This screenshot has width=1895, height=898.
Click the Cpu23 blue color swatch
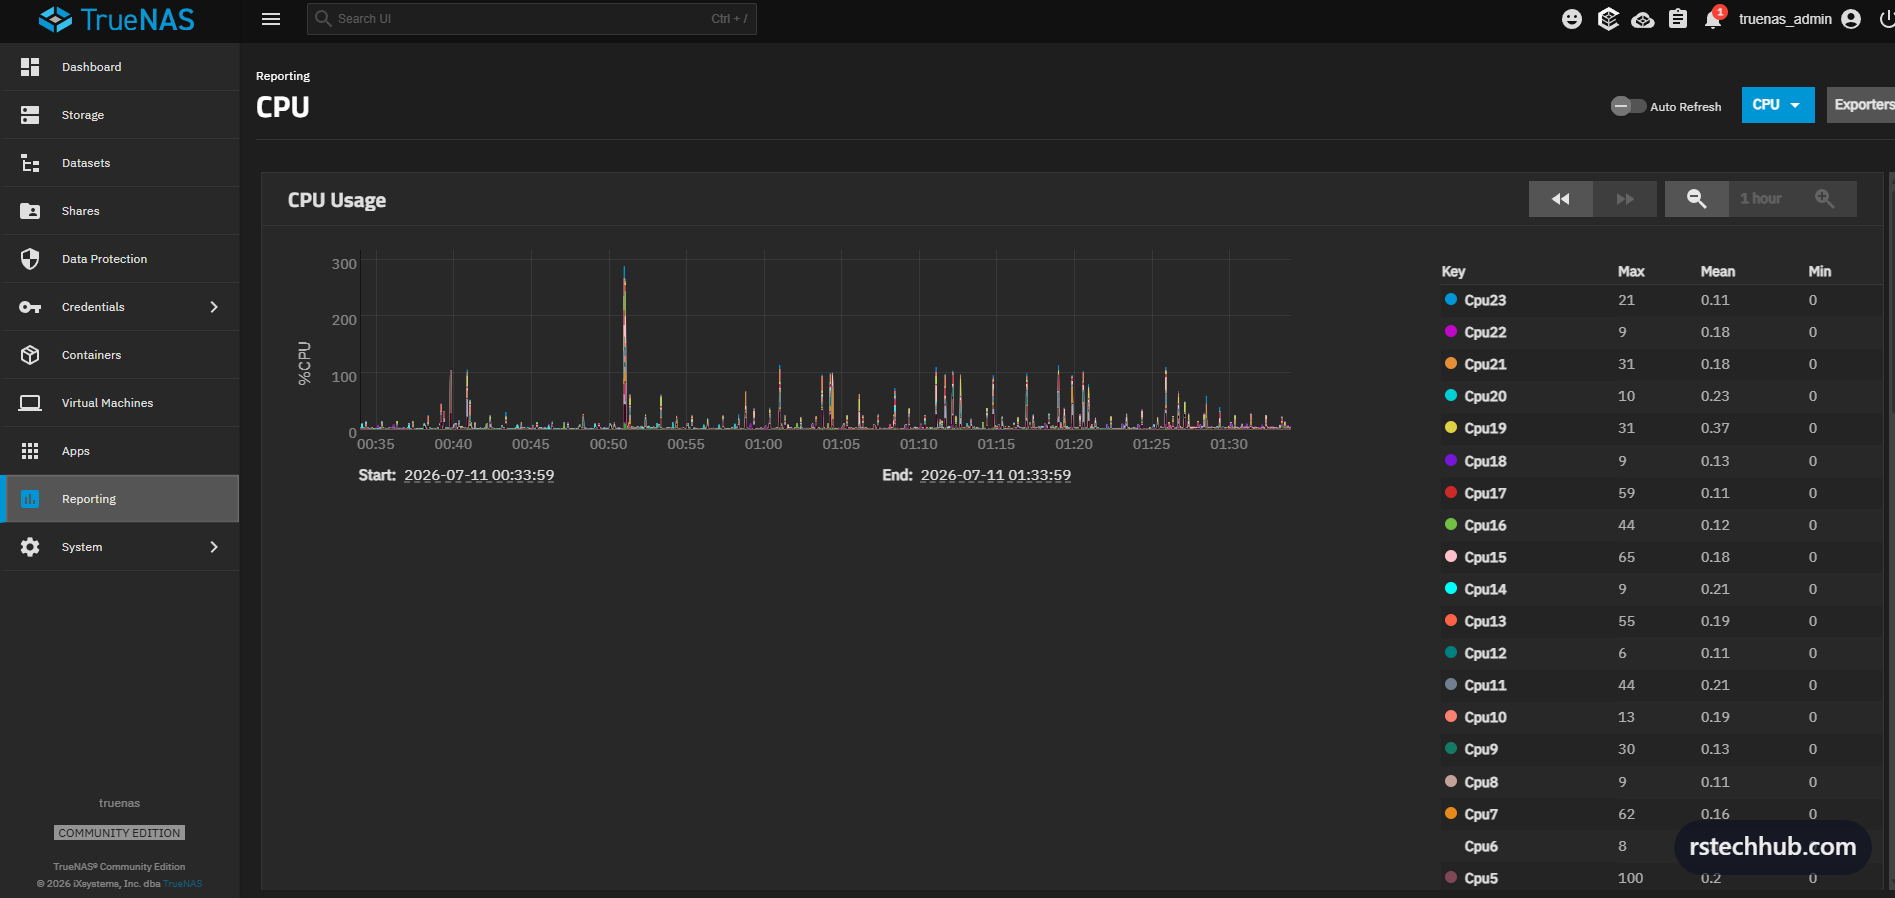click(x=1451, y=299)
